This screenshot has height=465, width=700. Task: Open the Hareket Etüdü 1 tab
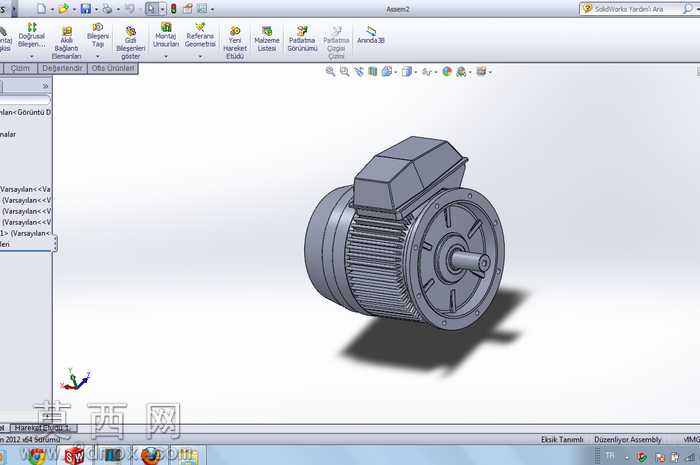click(x=43, y=428)
